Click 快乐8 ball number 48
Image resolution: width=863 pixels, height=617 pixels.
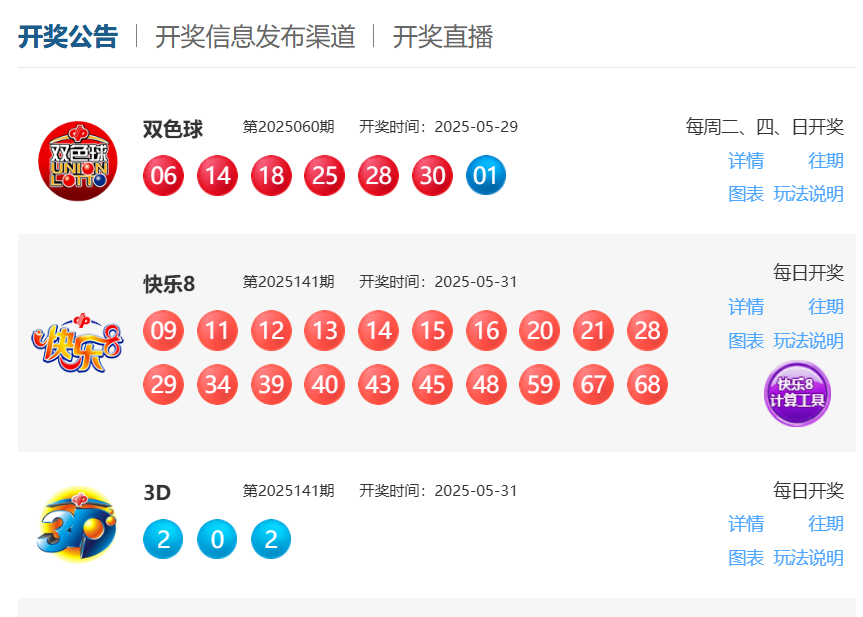click(x=486, y=384)
